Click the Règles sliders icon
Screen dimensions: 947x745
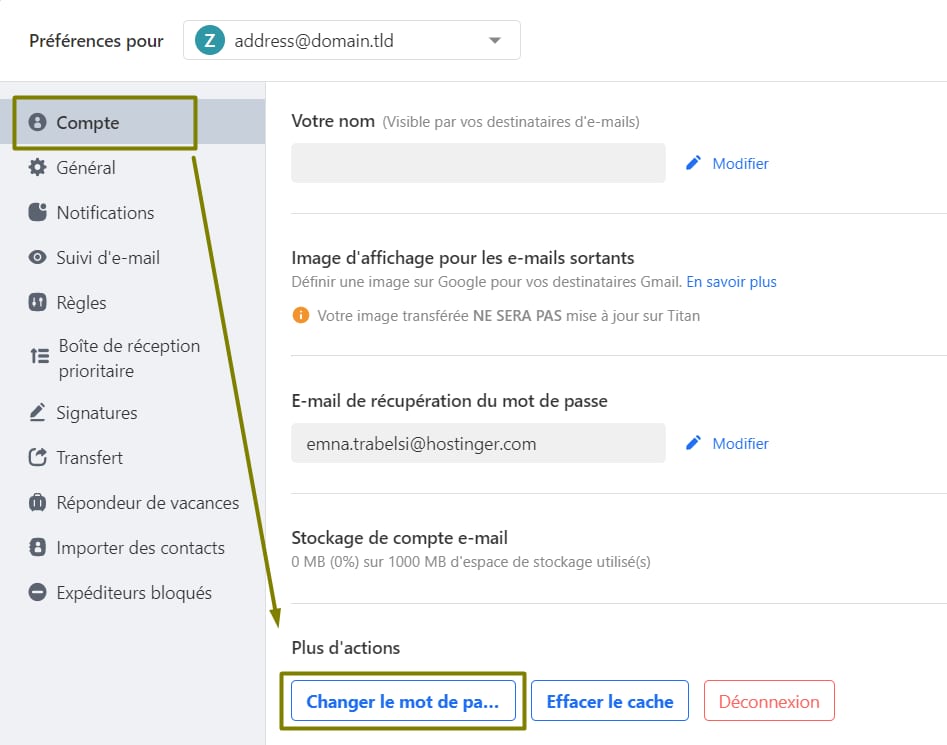pos(38,303)
